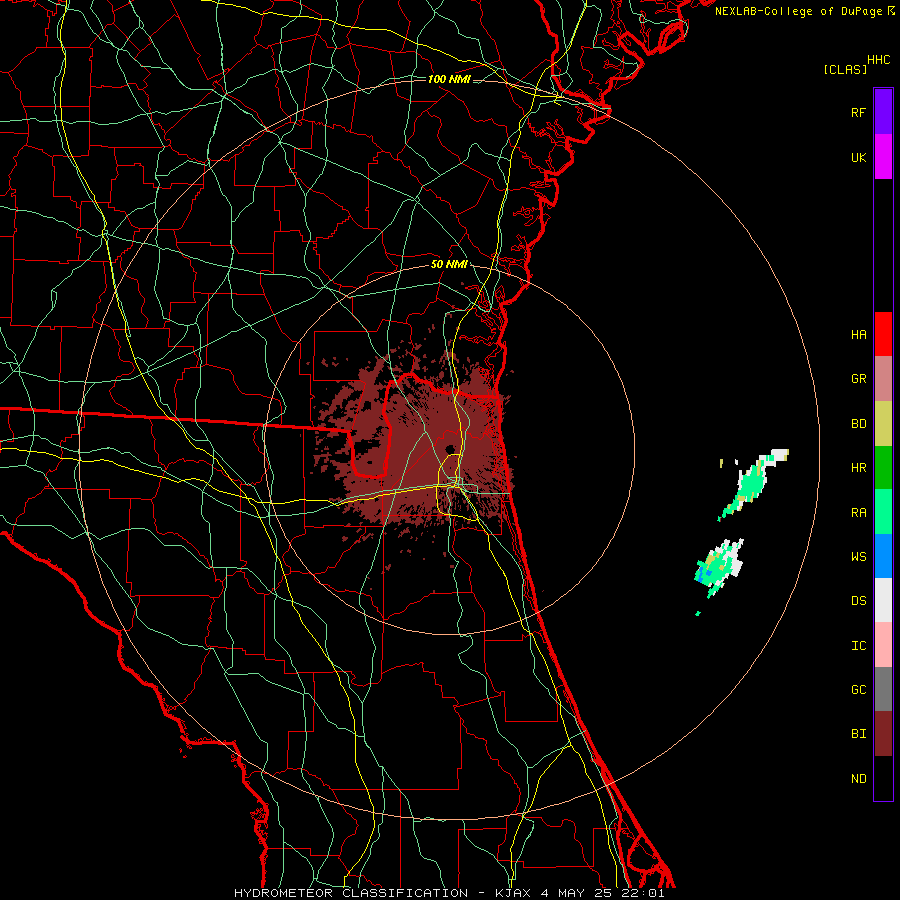Click the 'RF' legend label

(858, 113)
